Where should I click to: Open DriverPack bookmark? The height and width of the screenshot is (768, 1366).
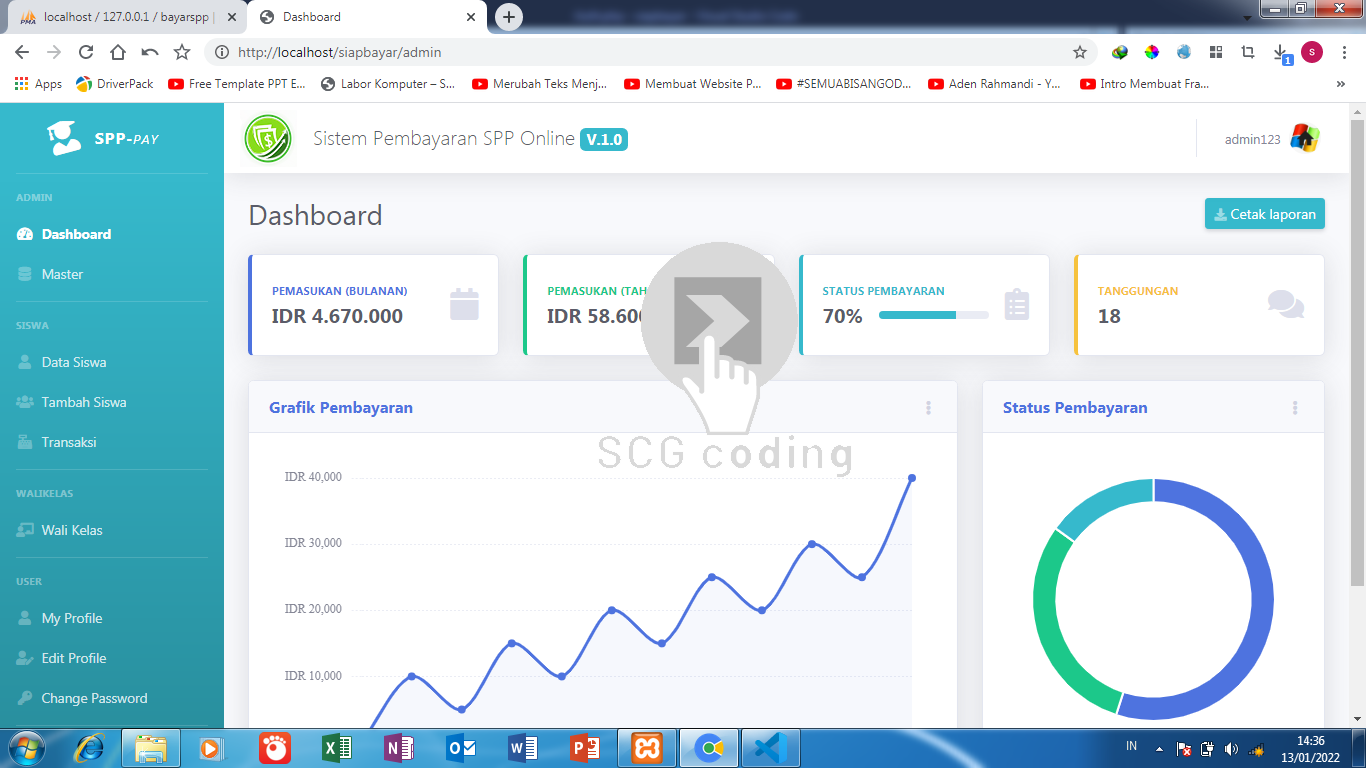coord(115,84)
